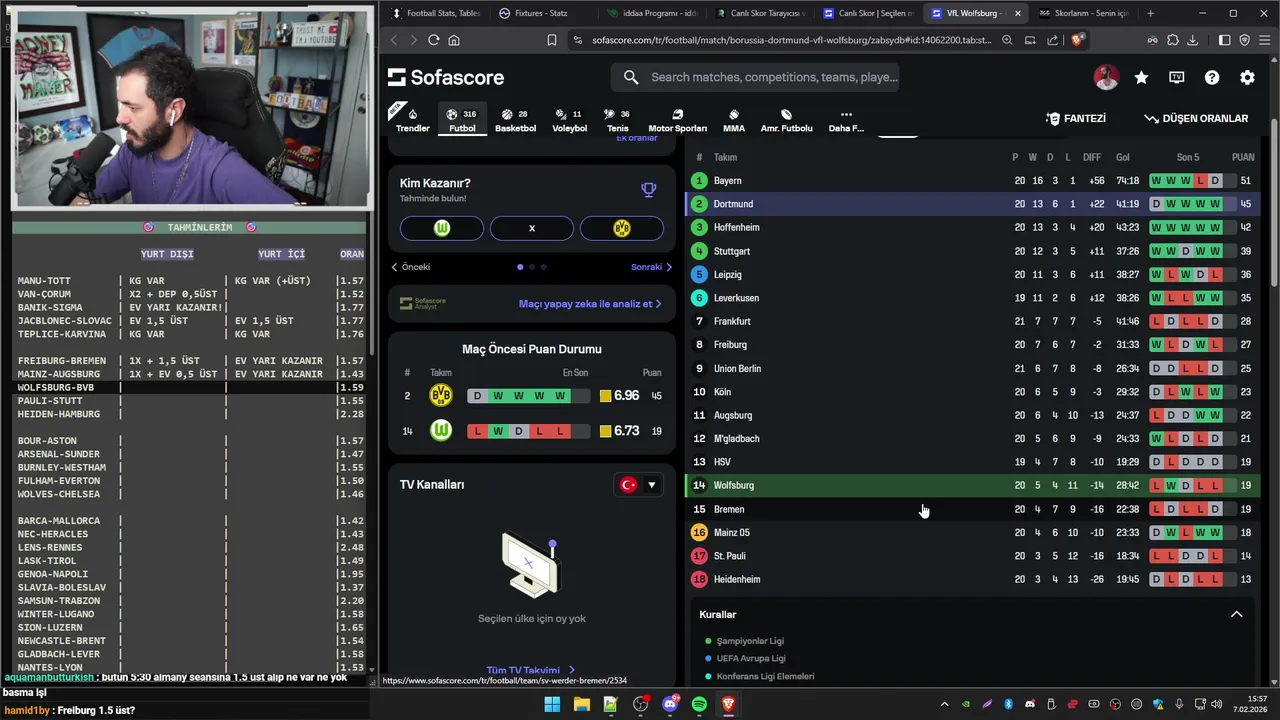The height and width of the screenshot is (720, 1280).
Task: Open Wolfsburg logo in pre-match standings
Action: tap(441, 431)
